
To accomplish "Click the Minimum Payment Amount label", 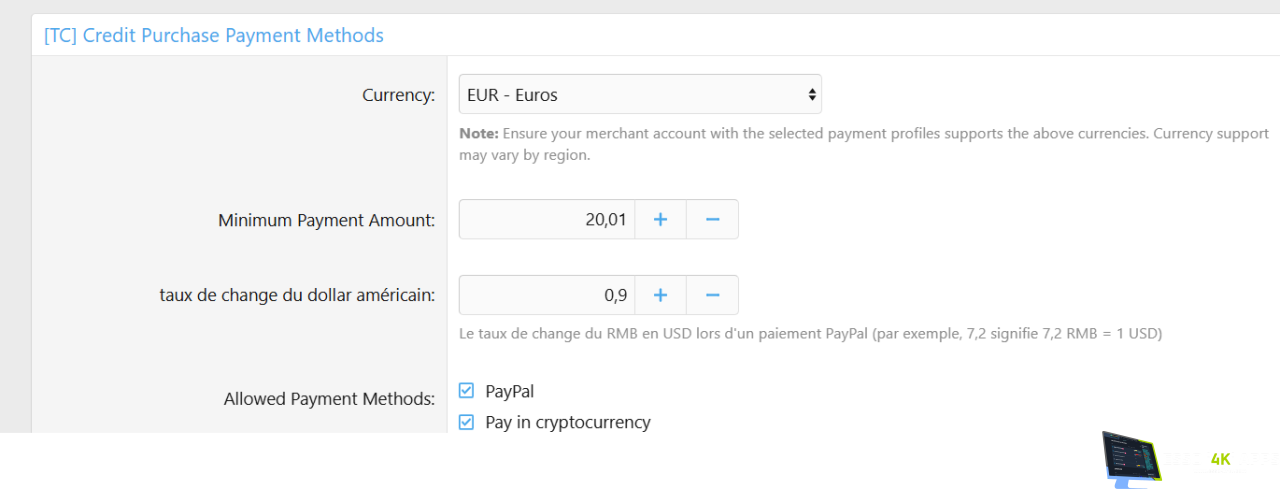I will [326, 221].
